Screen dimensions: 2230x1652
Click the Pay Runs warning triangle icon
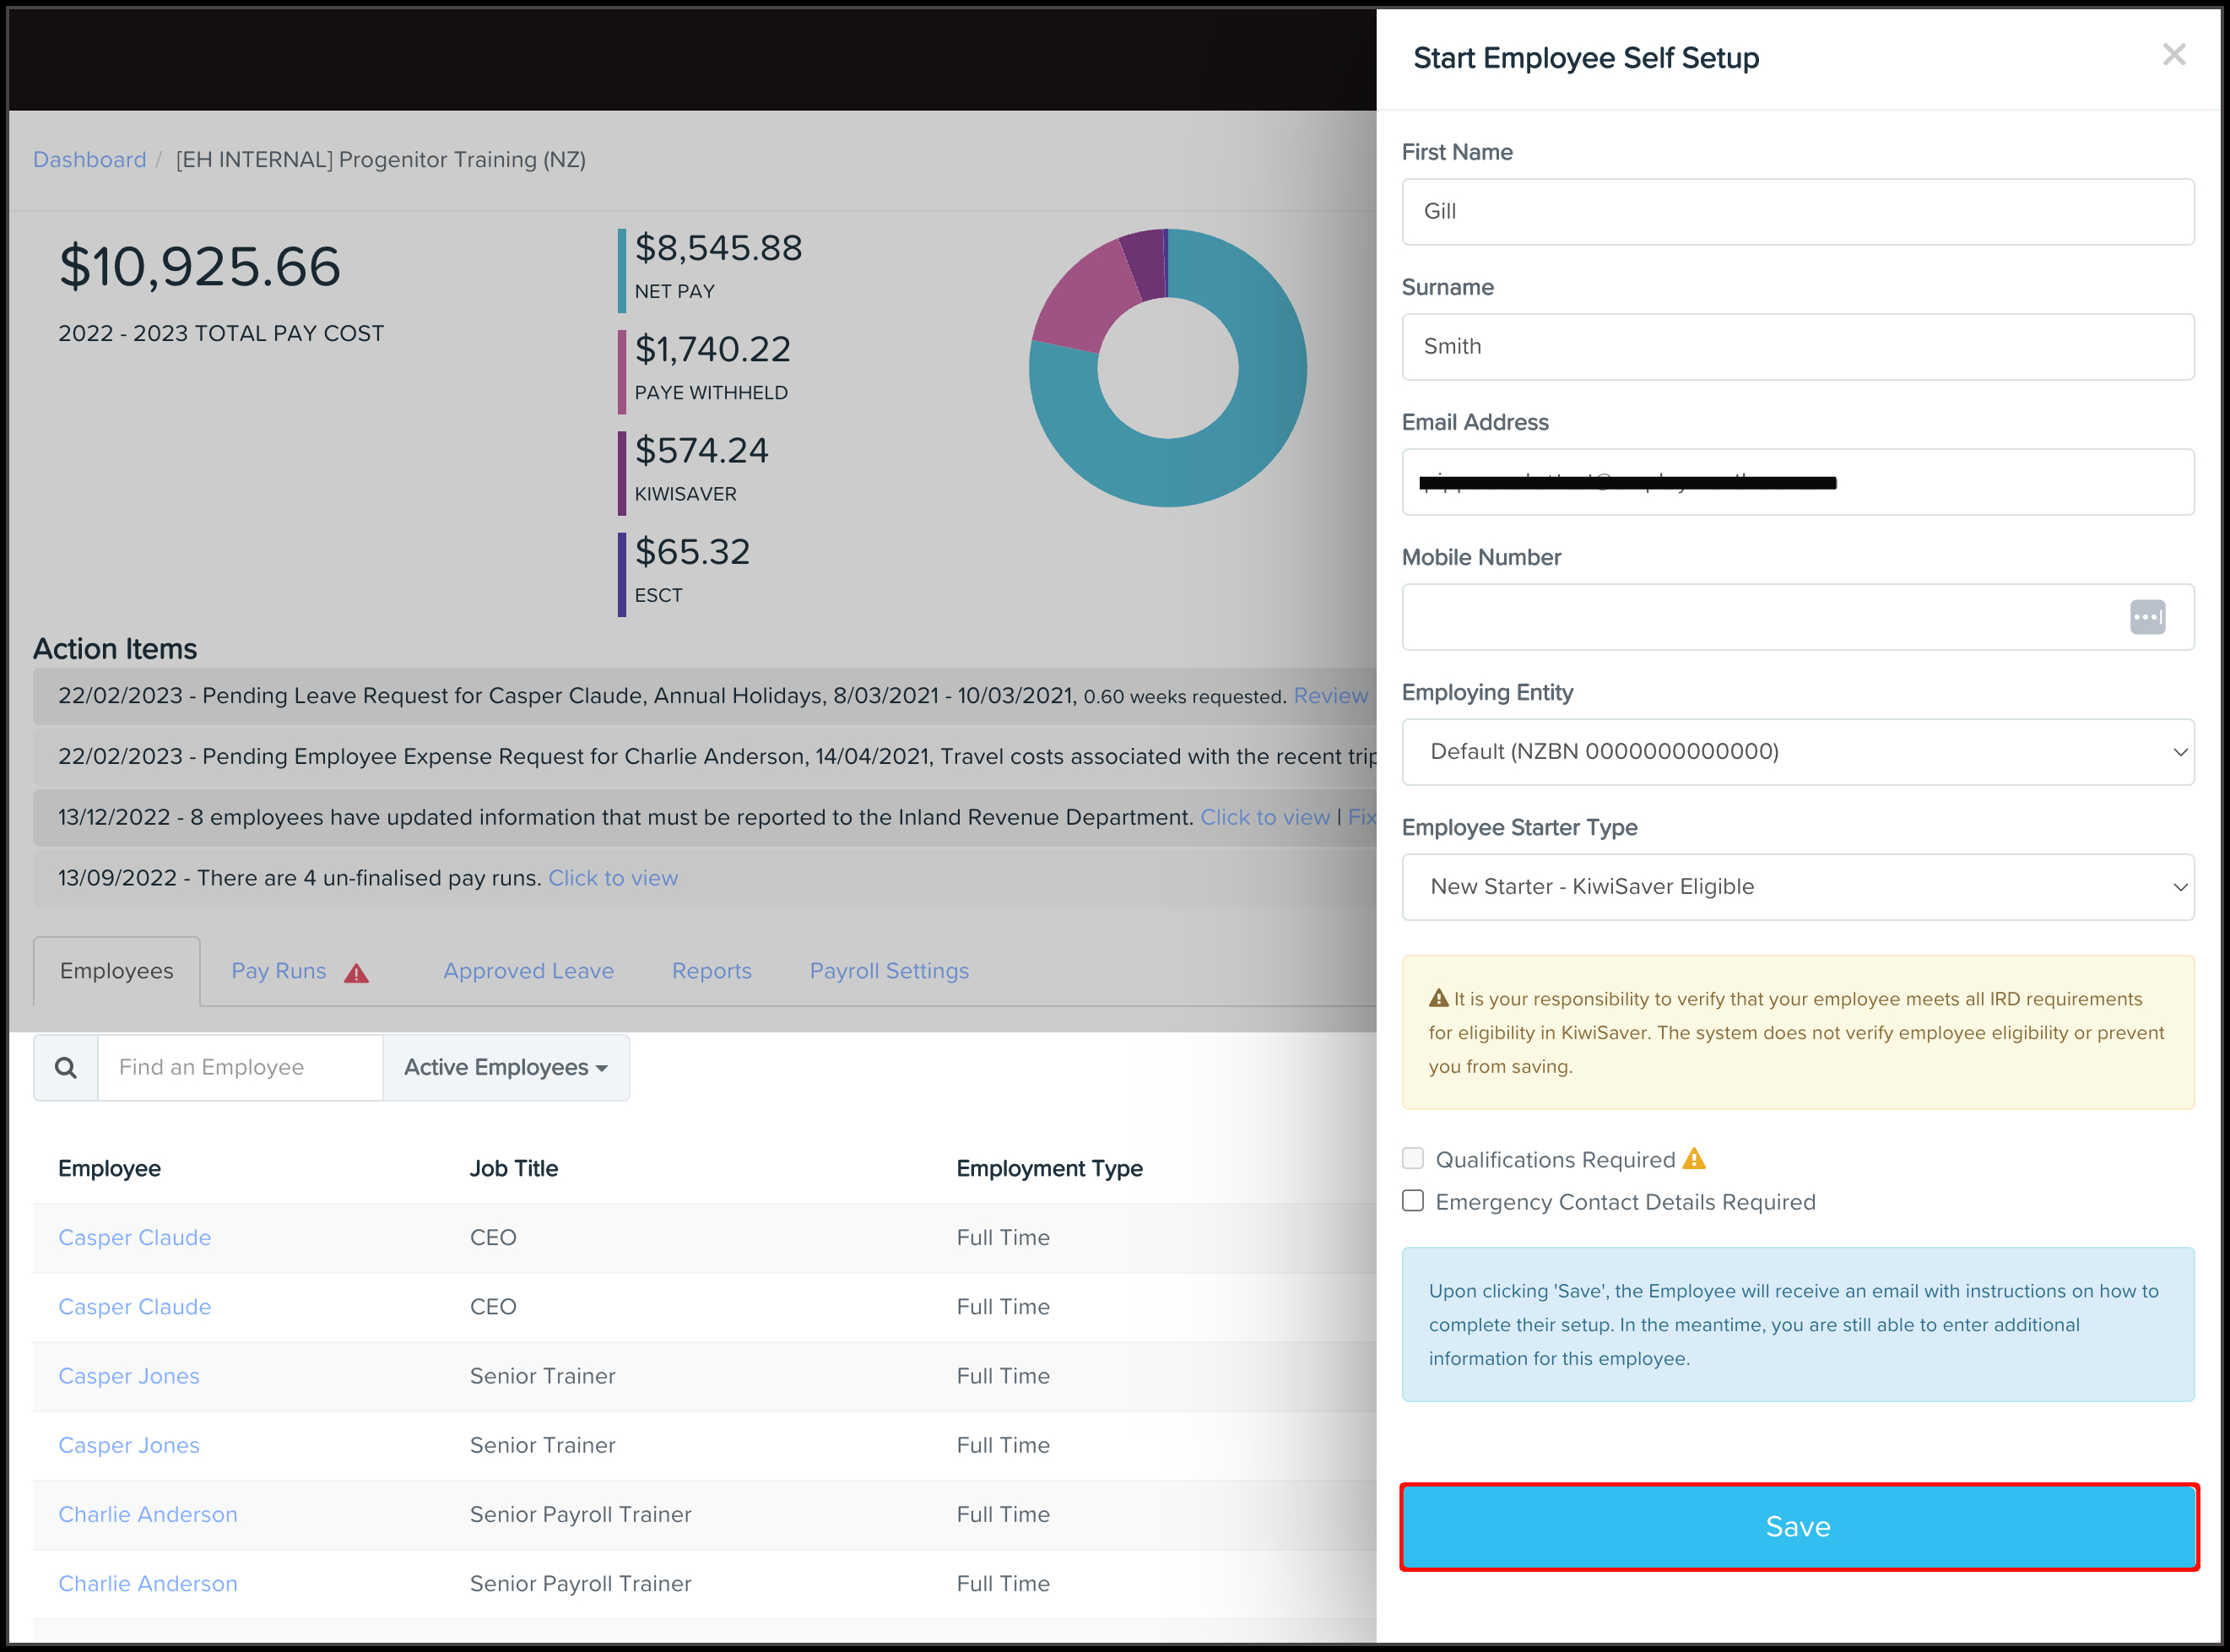pyautogui.click(x=356, y=973)
